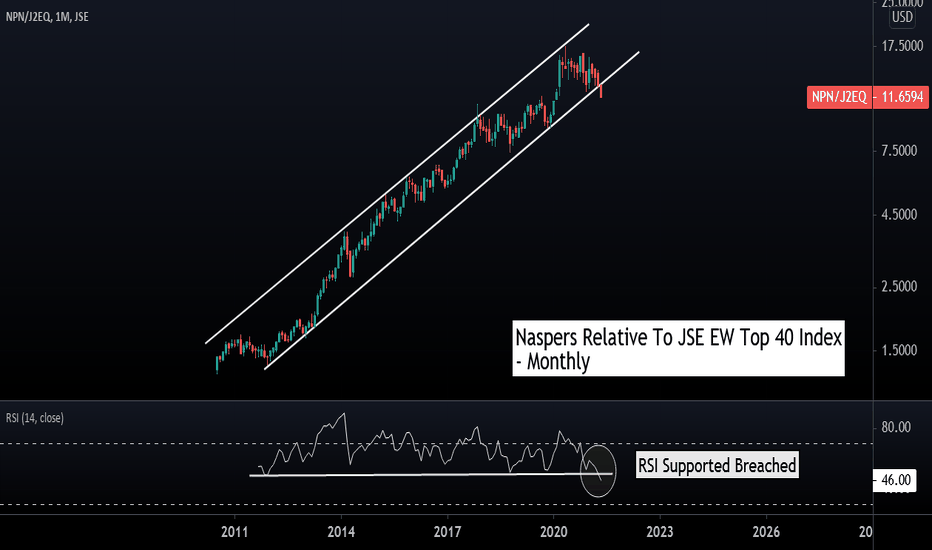
Task: Click the 11.6594 current price value
Action: click(x=902, y=97)
